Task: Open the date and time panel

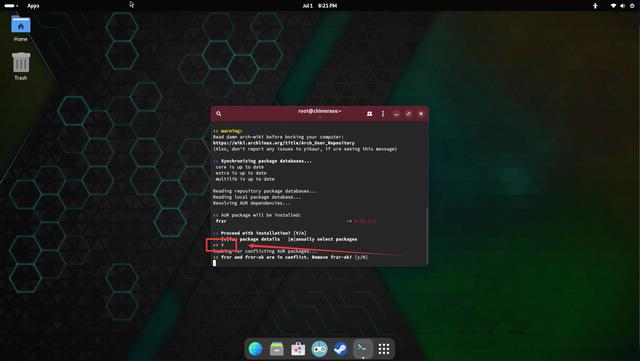Action: (320, 6)
